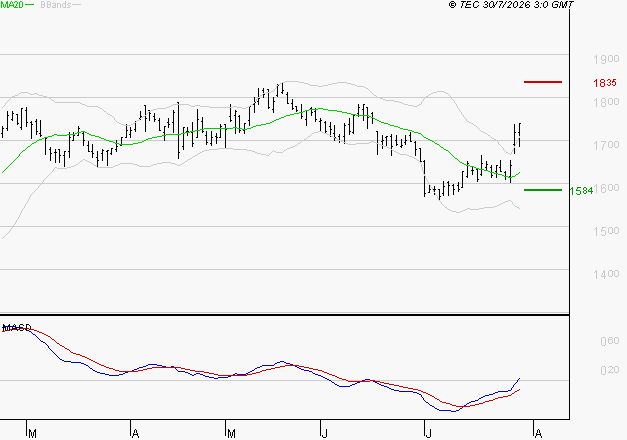Click the green 1584 support label

click(581, 191)
